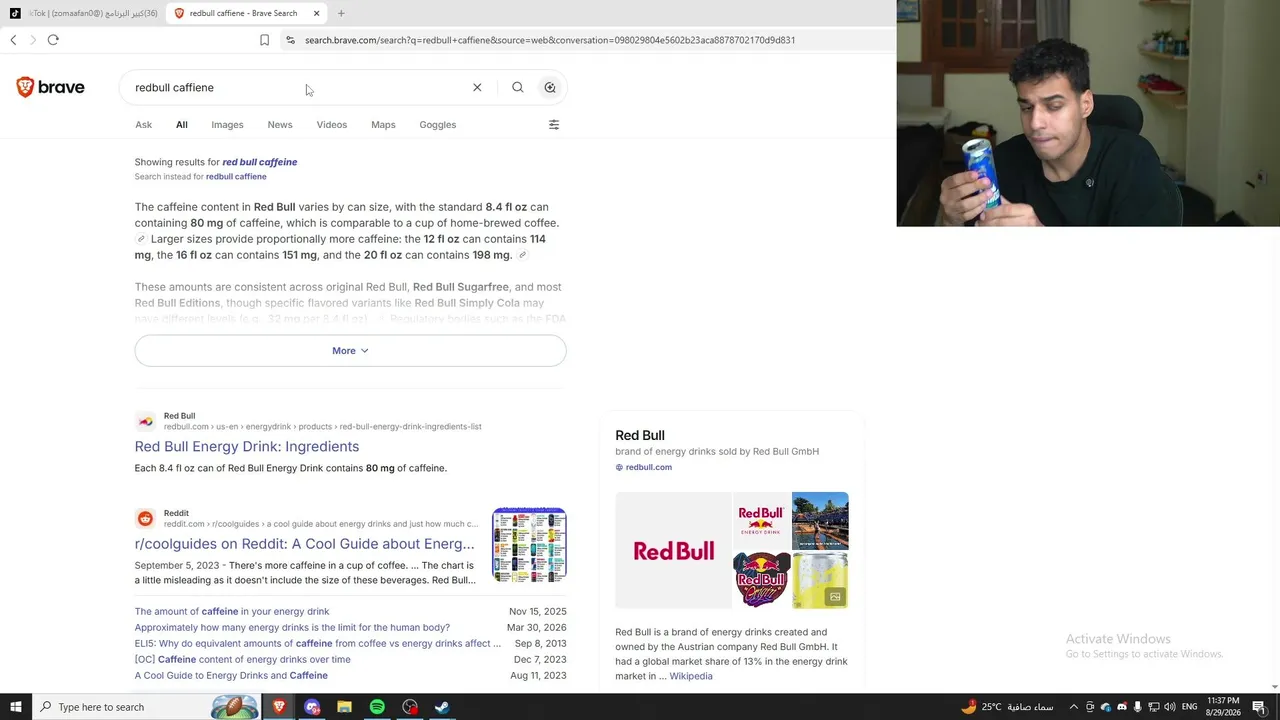The image size is (1280, 720).
Task: Open 'Approximately how many energy drinks' link
Action: (x=292, y=627)
